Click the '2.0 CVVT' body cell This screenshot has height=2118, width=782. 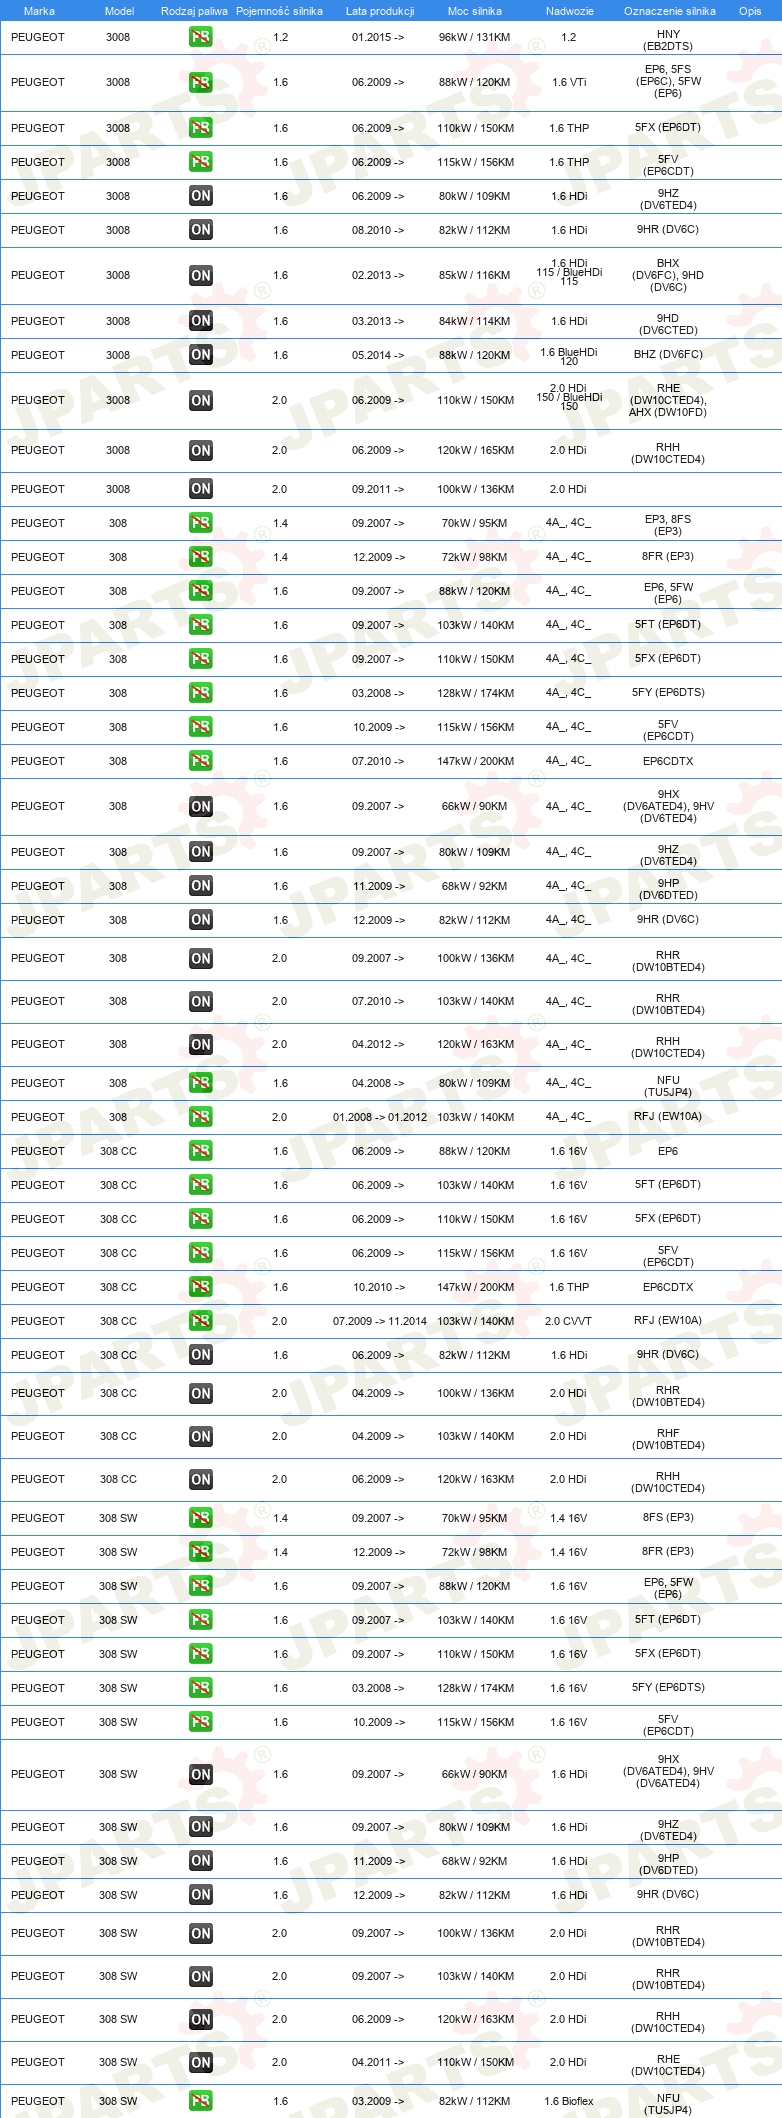click(569, 1321)
